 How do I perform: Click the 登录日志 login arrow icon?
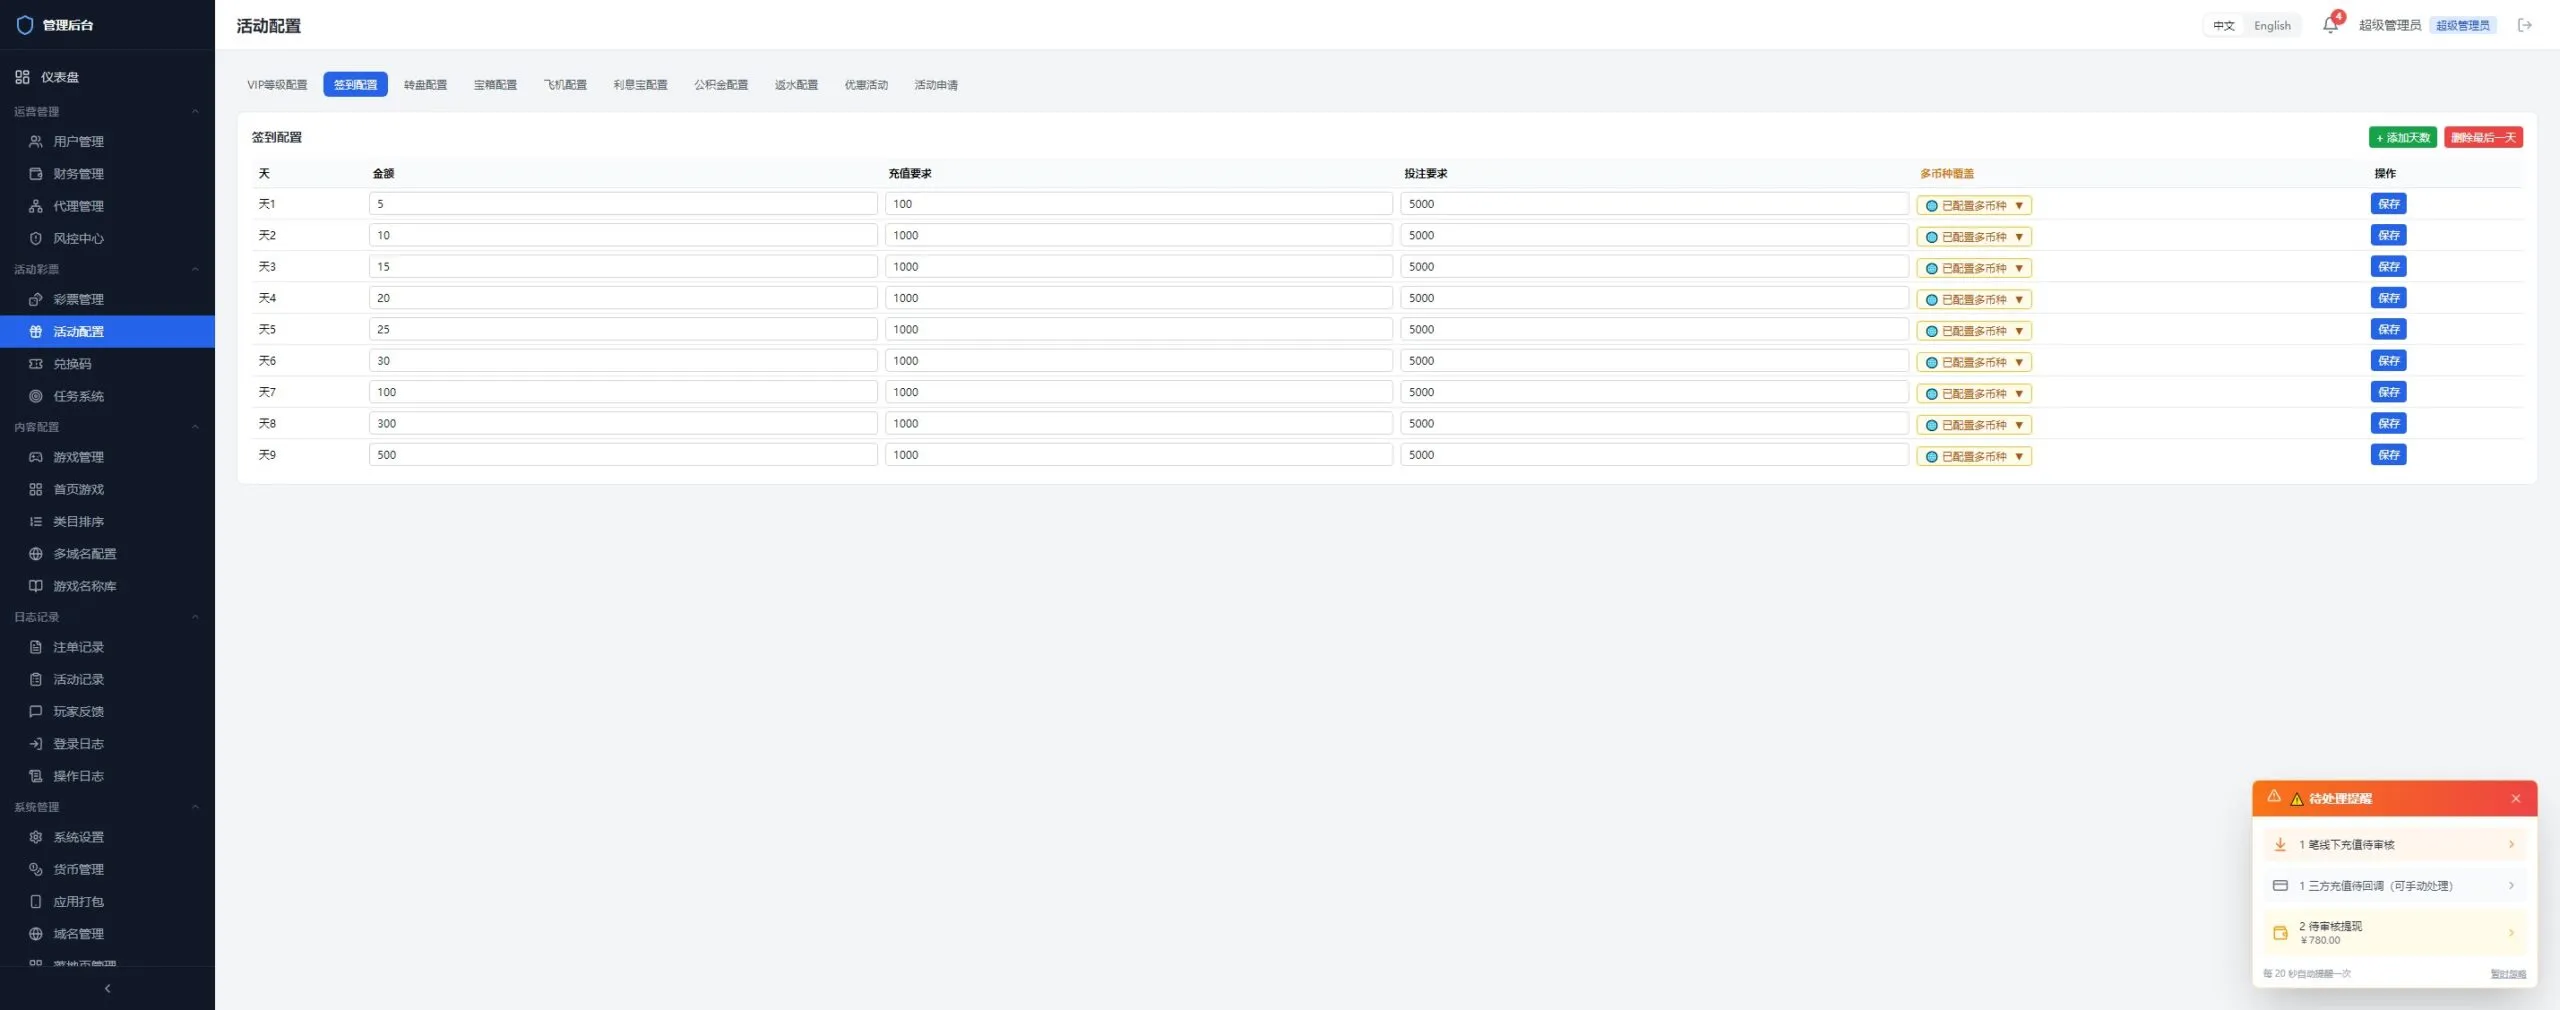pos(36,744)
